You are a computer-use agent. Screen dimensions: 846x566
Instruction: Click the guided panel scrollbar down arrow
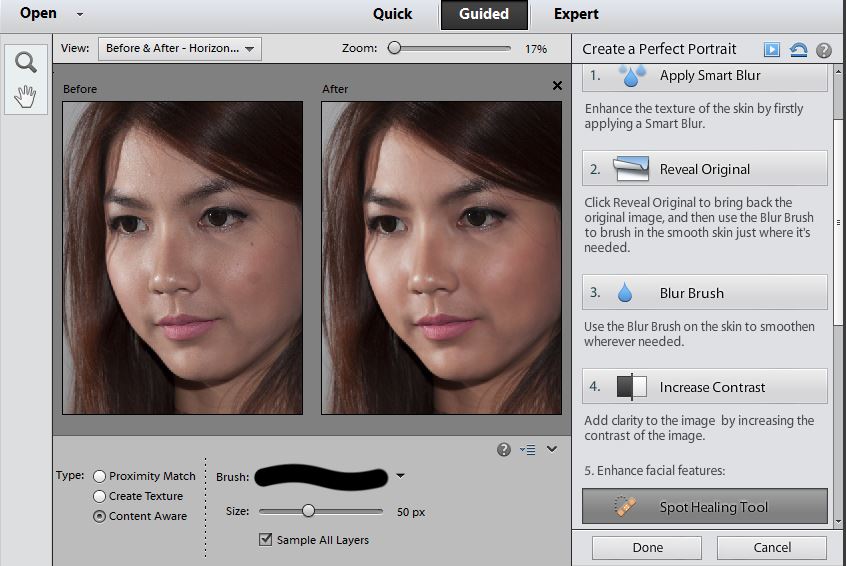(838, 521)
